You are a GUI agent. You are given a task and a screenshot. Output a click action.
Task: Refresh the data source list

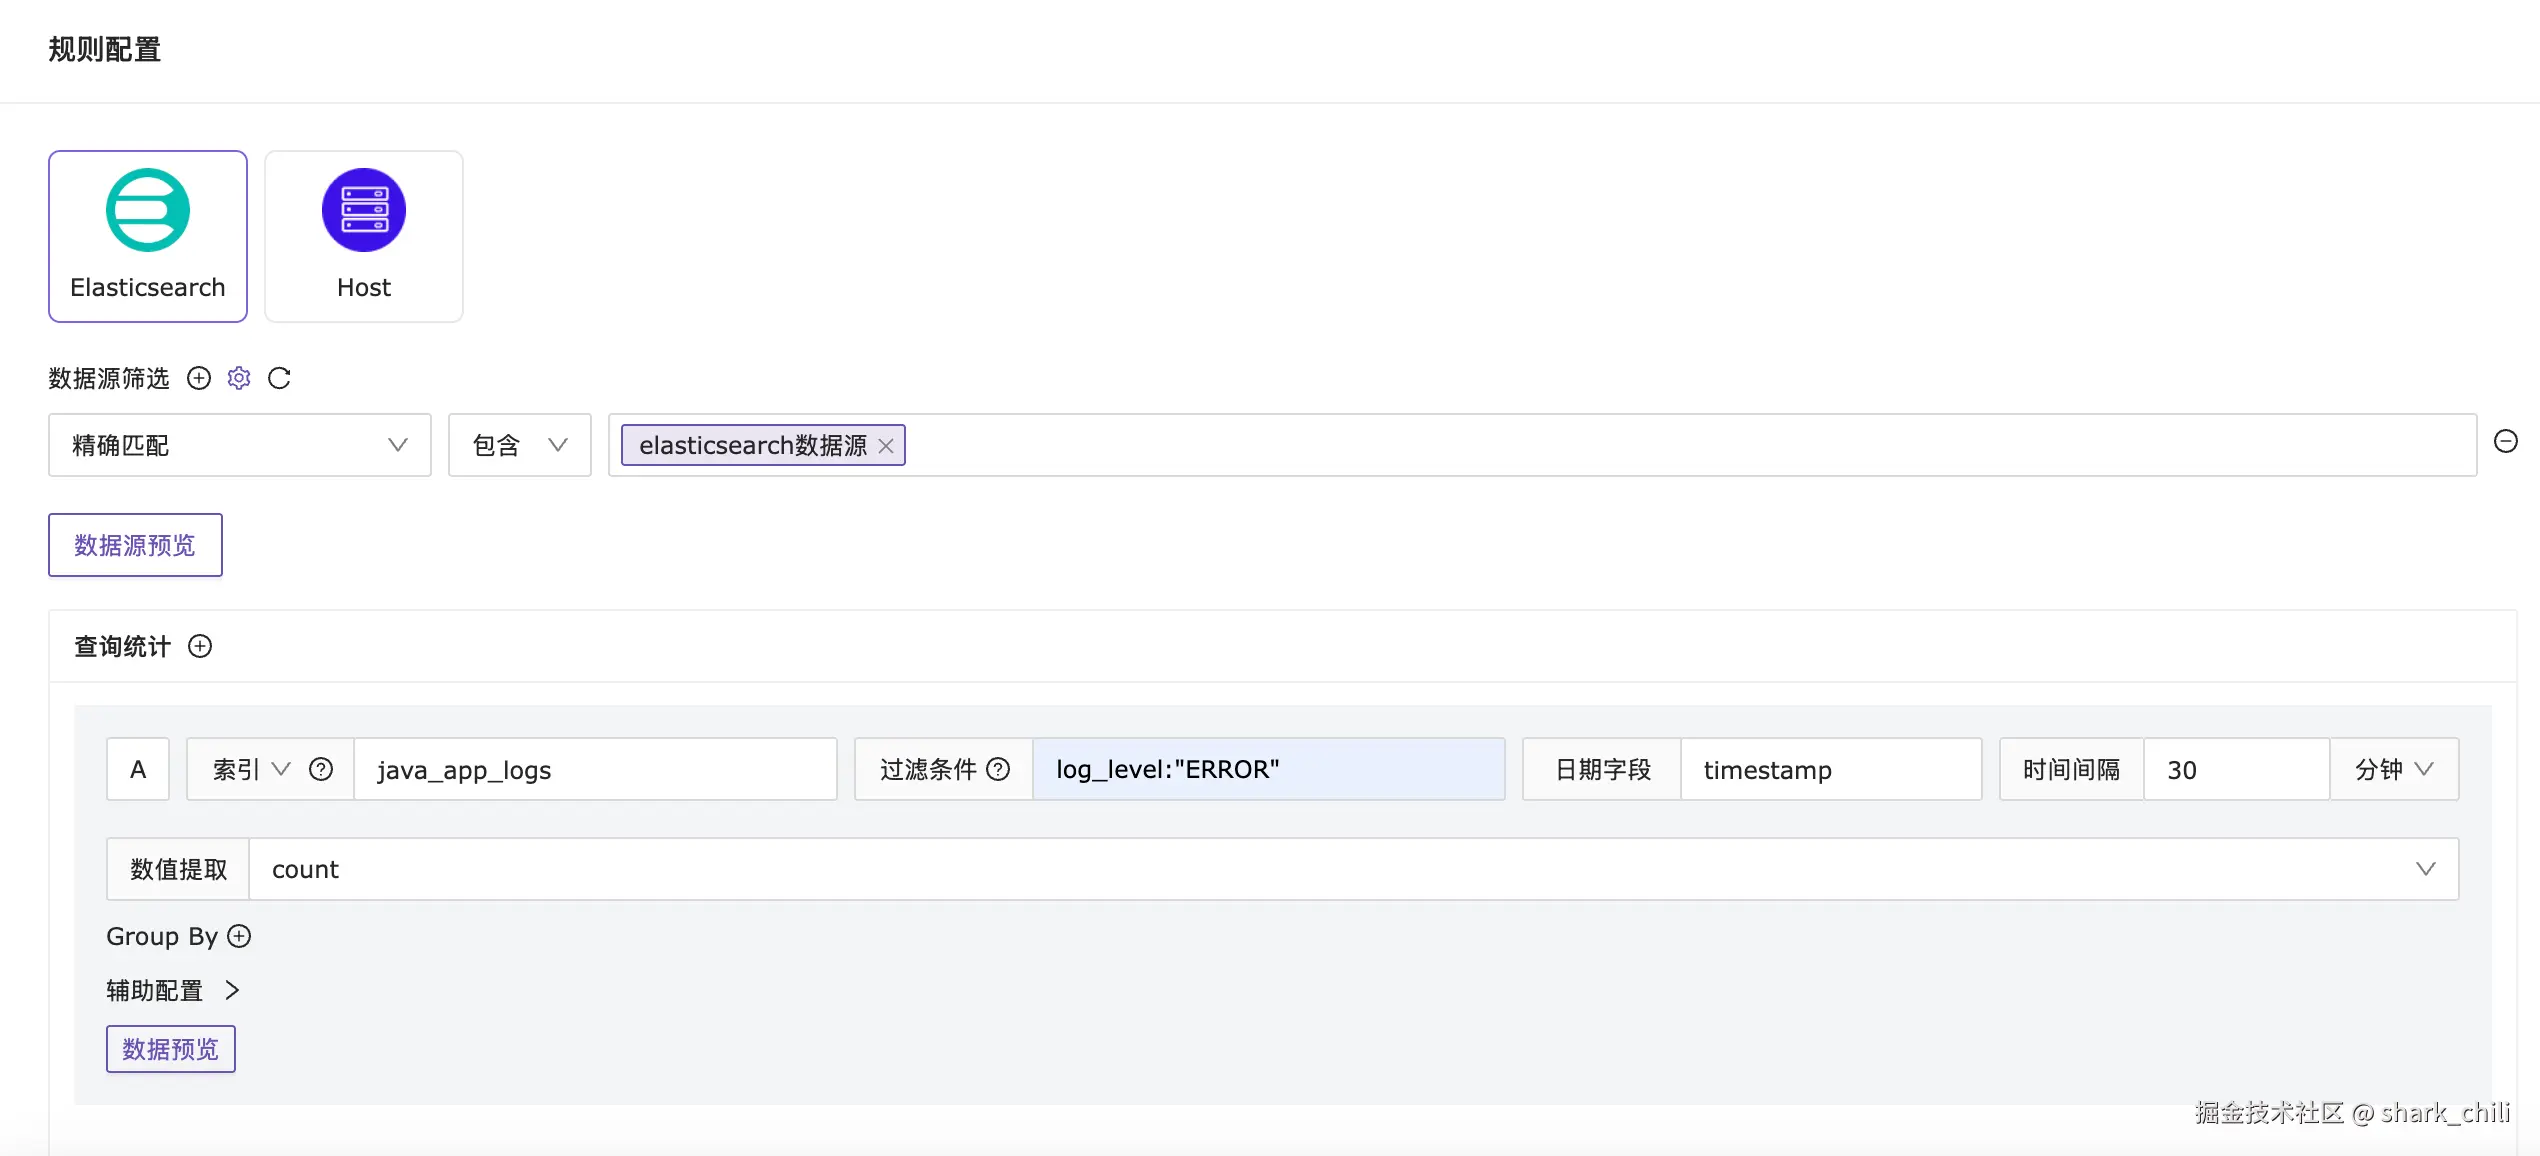point(279,378)
